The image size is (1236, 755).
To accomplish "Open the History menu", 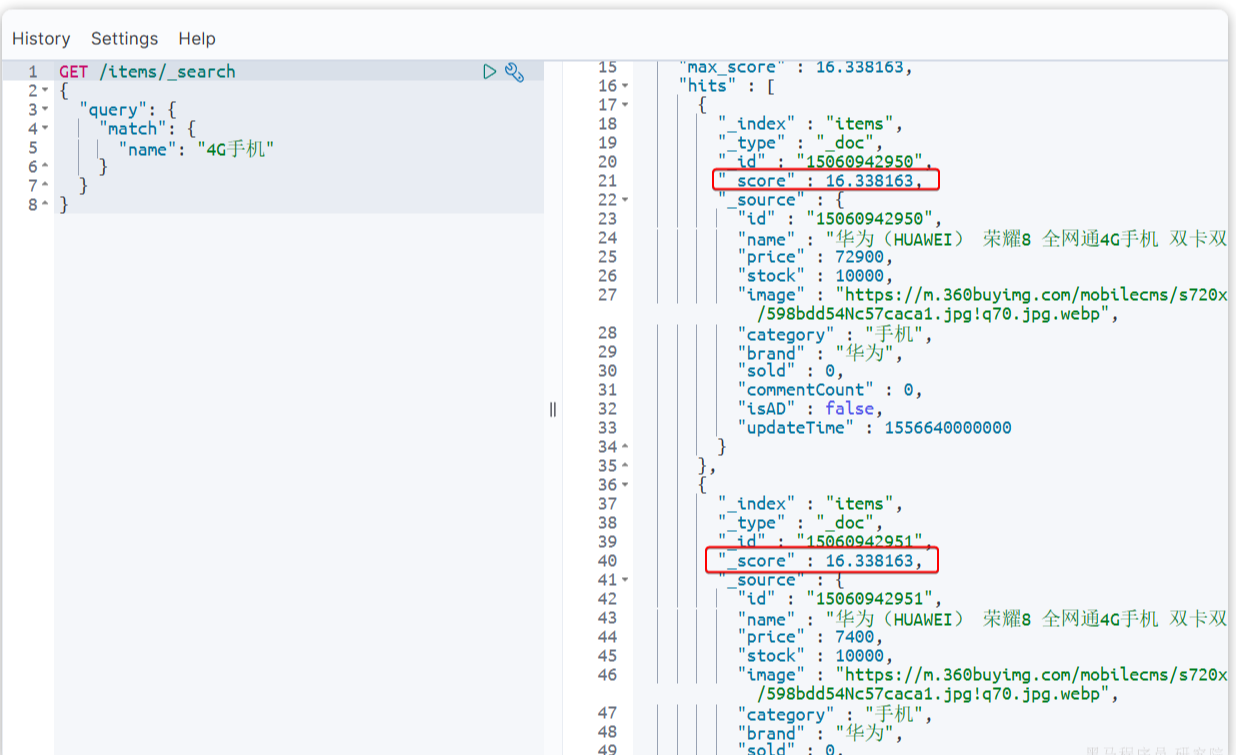I will (x=41, y=39).
